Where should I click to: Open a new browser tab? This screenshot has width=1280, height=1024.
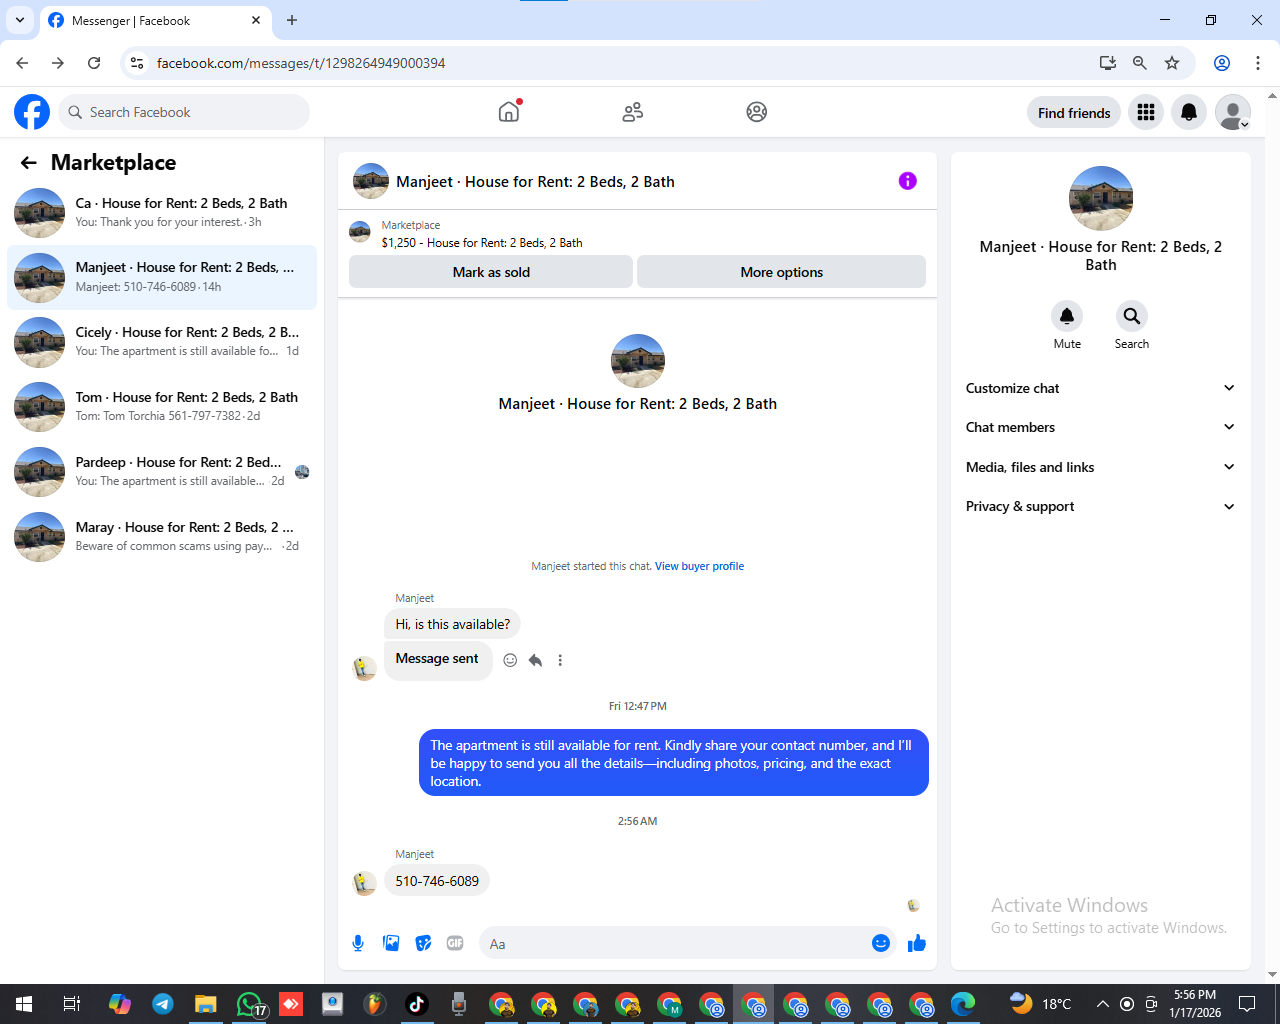click(x=292, y=20)
